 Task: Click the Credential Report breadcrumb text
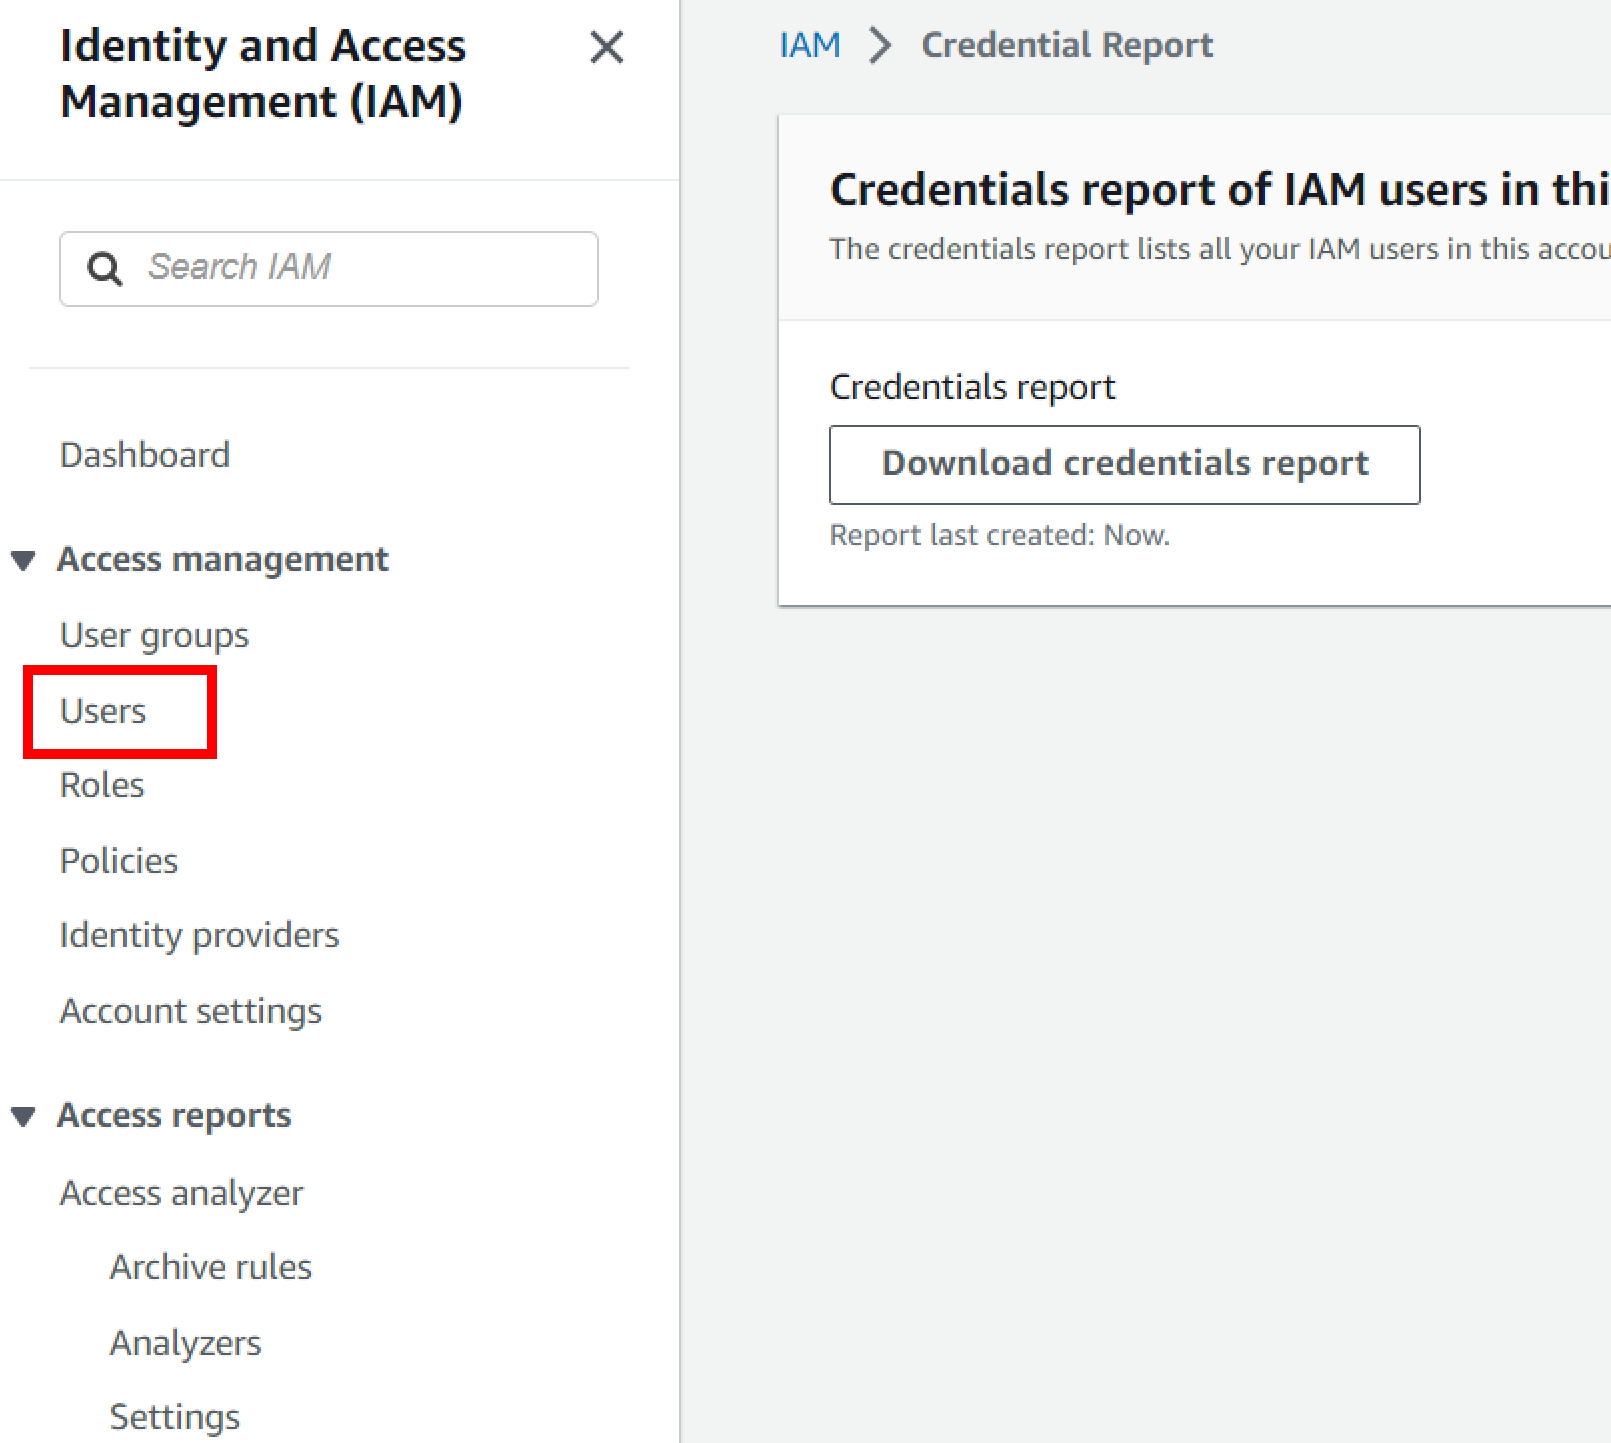tap(1067, 45)
